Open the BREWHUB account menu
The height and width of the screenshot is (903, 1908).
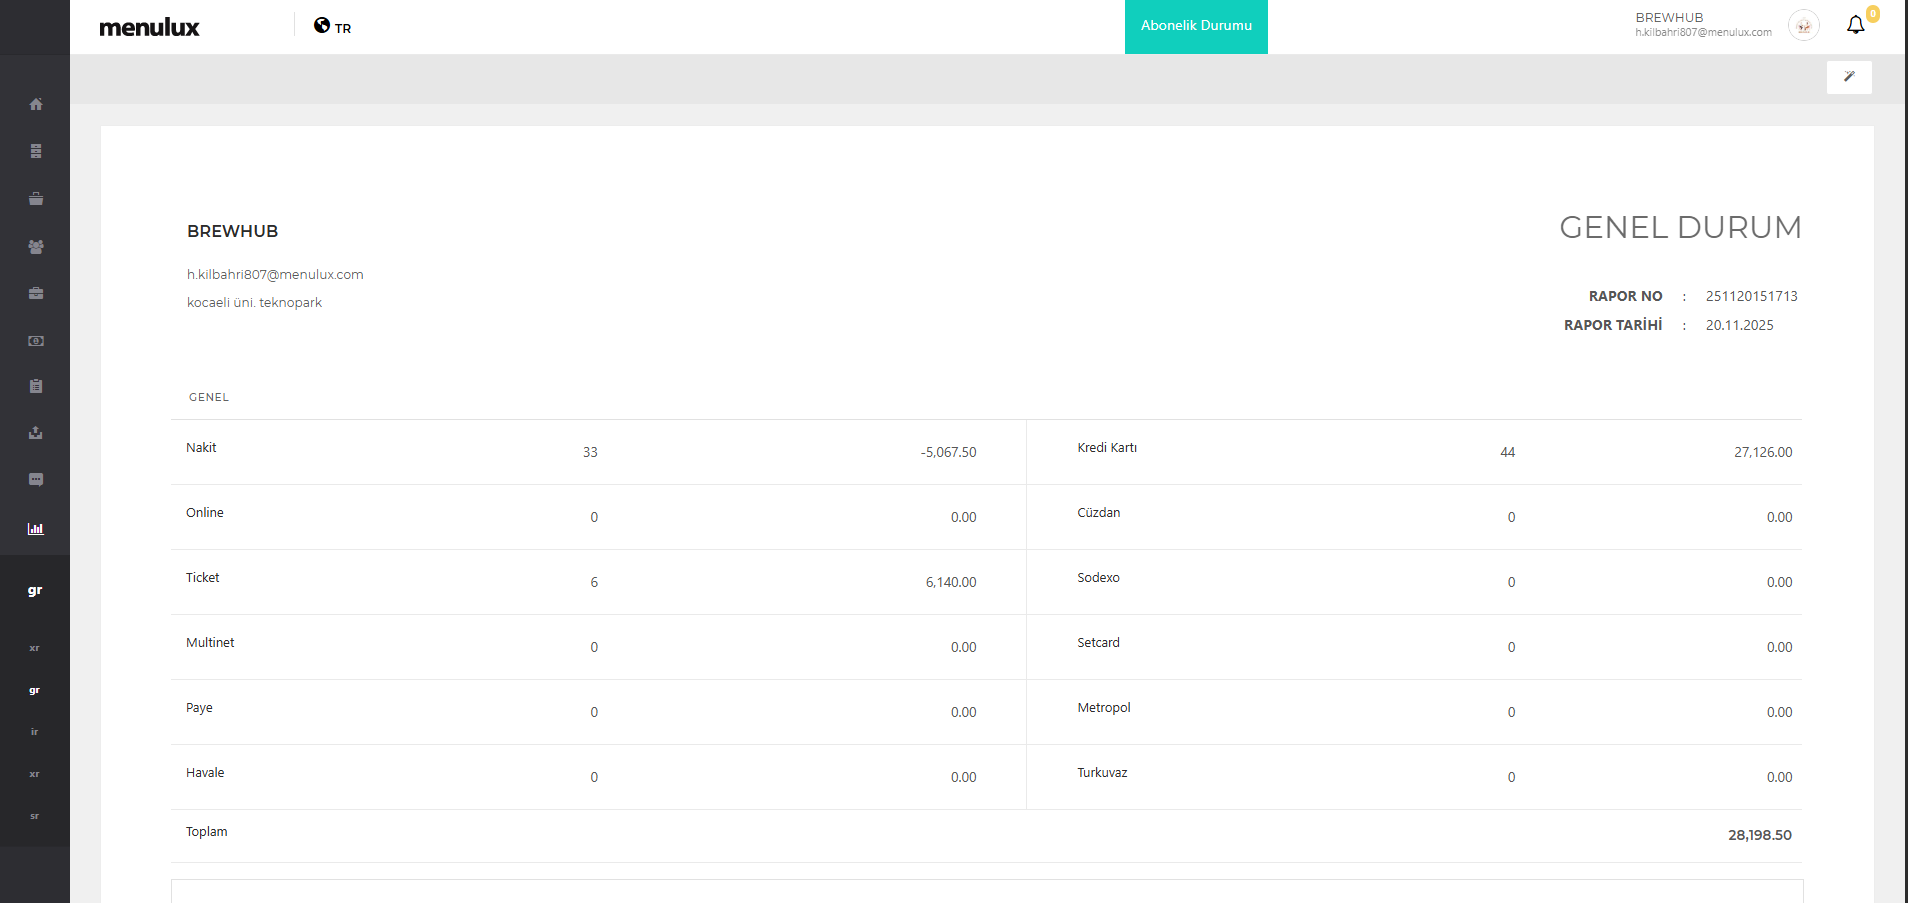(x=1702, y=25)
